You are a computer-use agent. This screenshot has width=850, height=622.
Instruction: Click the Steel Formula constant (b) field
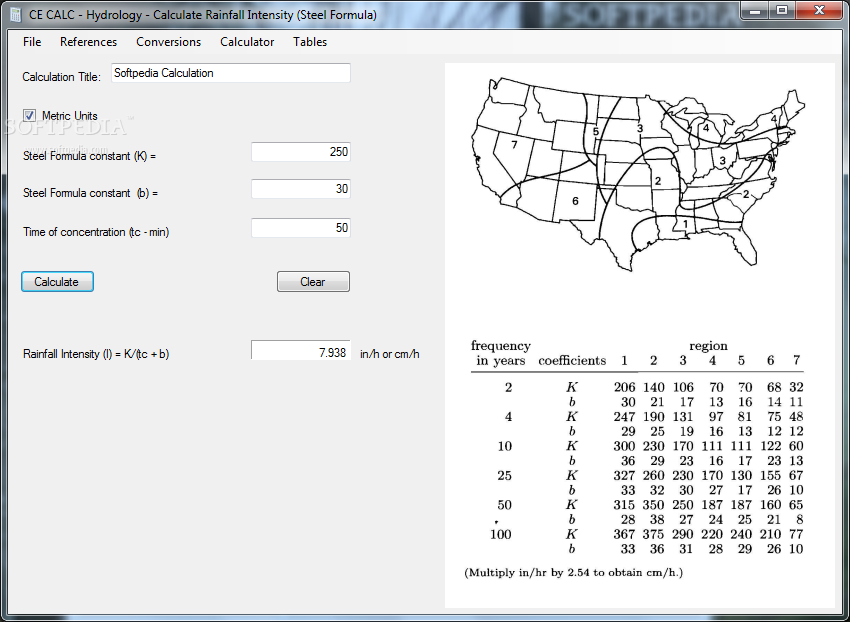pos(301,189)
